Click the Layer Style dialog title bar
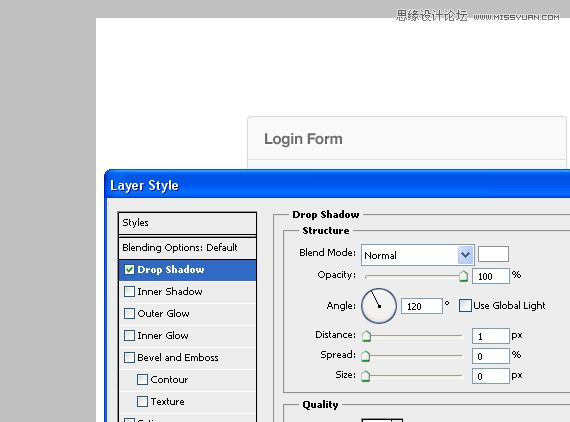Viewport: 570px width, 422px height. point(338,185)
